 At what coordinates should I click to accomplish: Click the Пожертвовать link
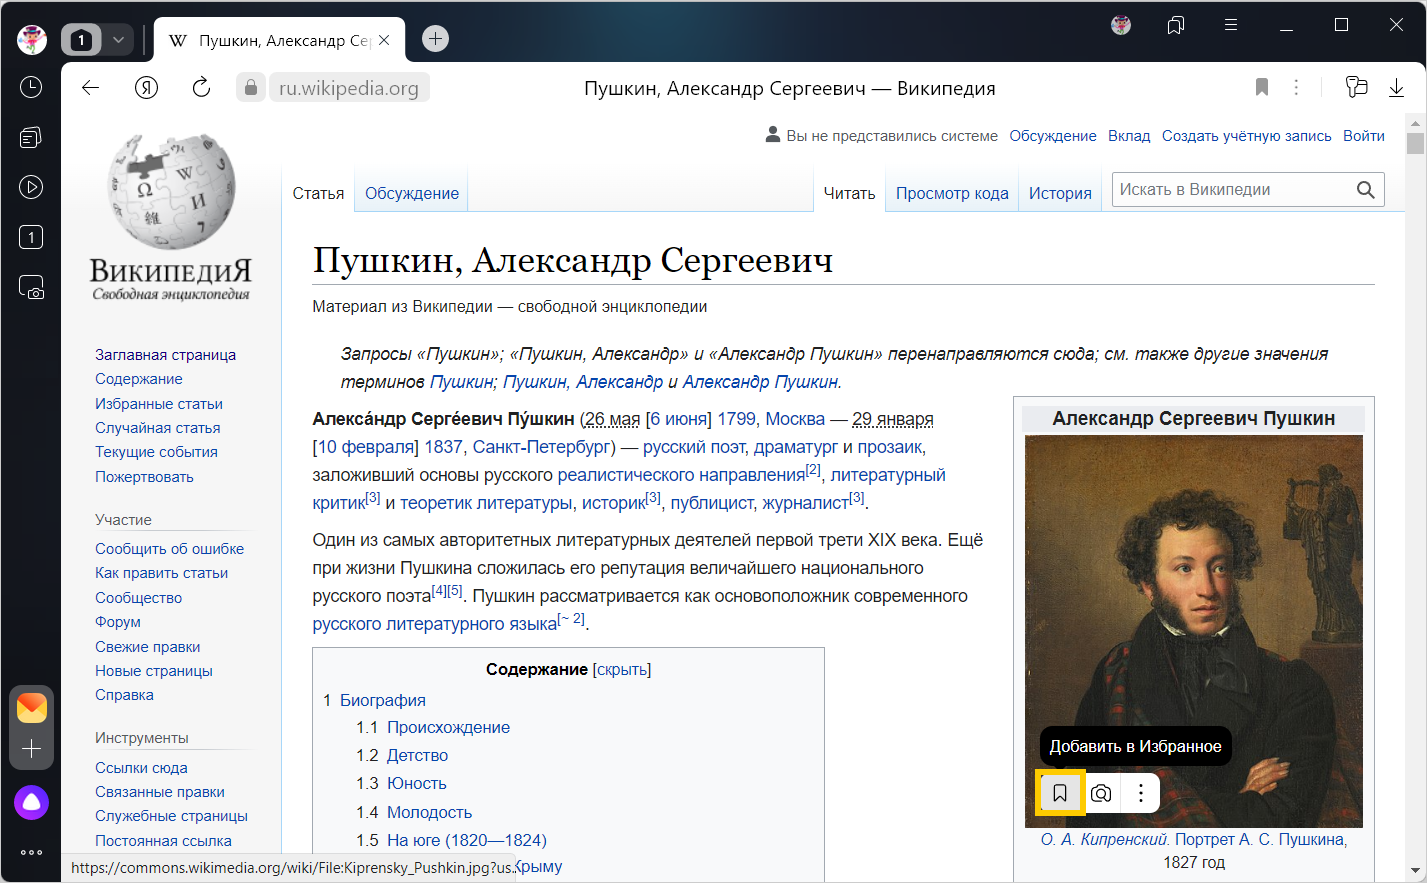144,477
